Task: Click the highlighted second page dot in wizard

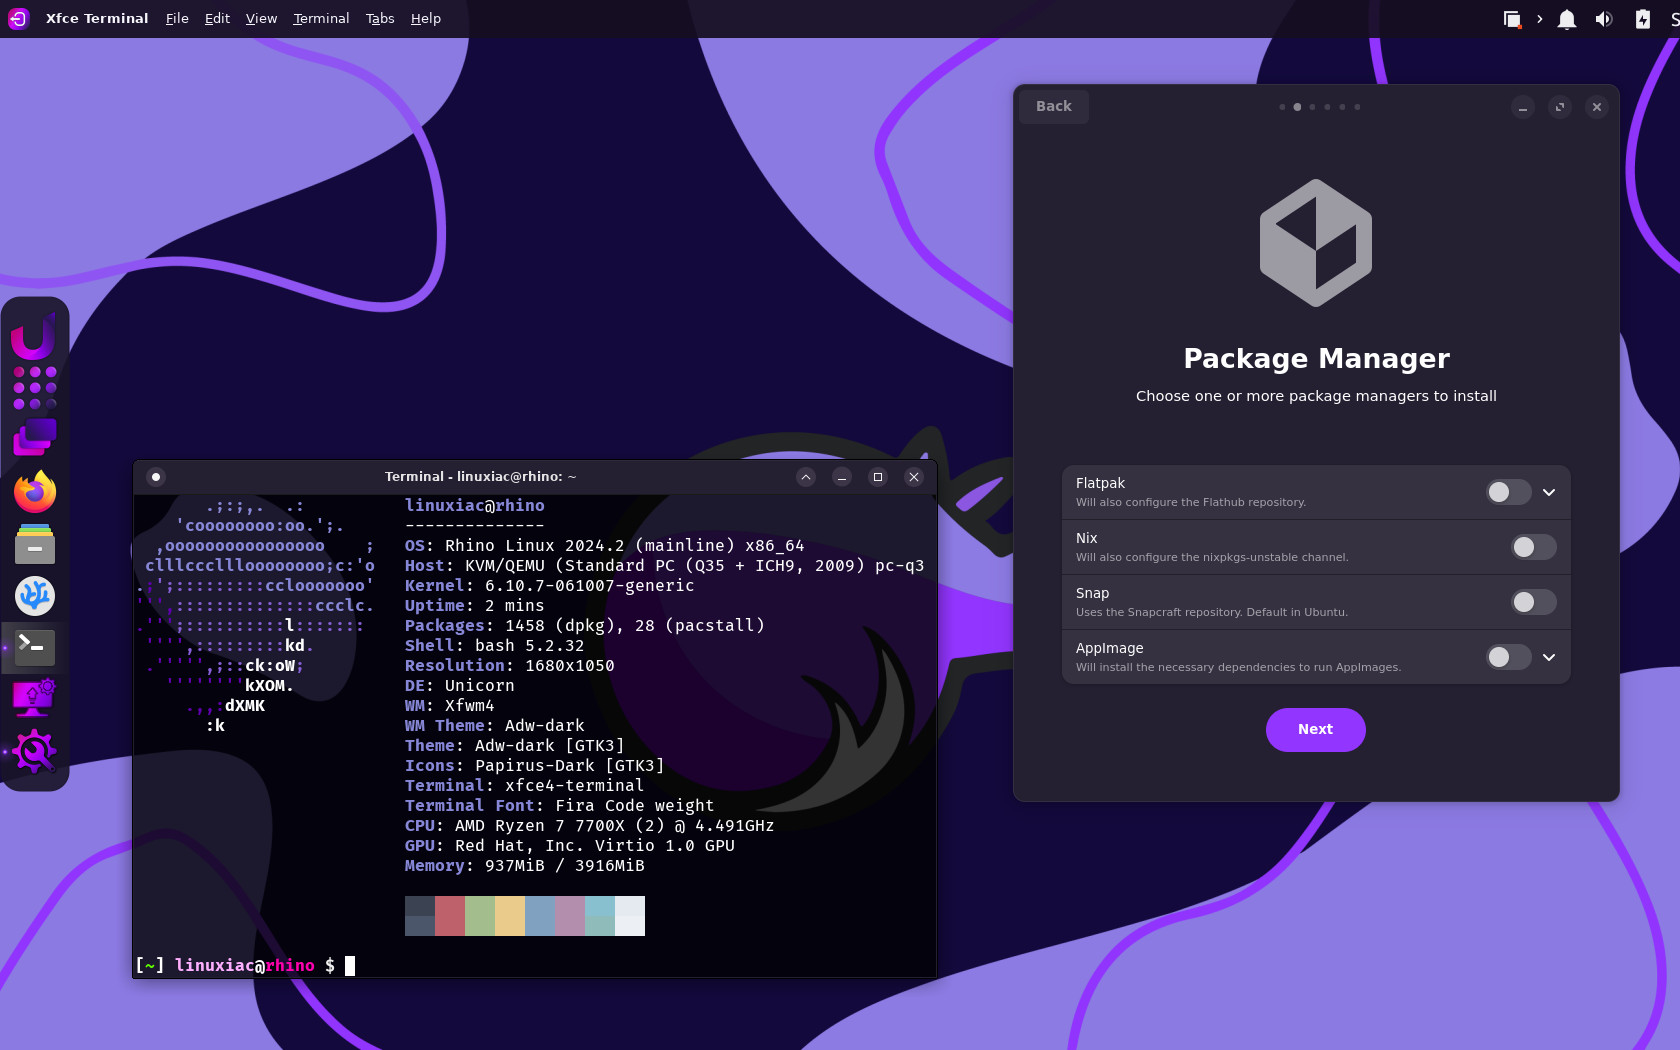Action: [1297, 107]
